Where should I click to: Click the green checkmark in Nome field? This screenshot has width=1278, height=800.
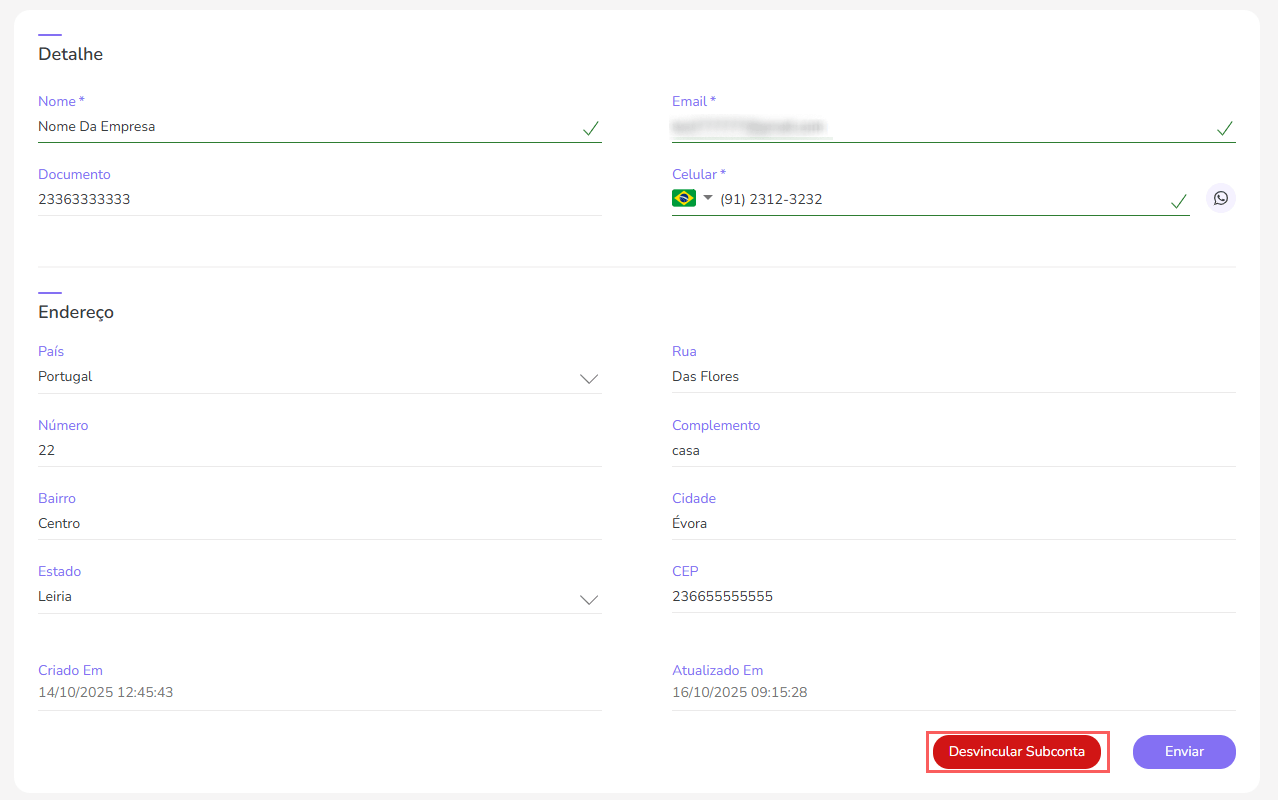click(590, 128)
